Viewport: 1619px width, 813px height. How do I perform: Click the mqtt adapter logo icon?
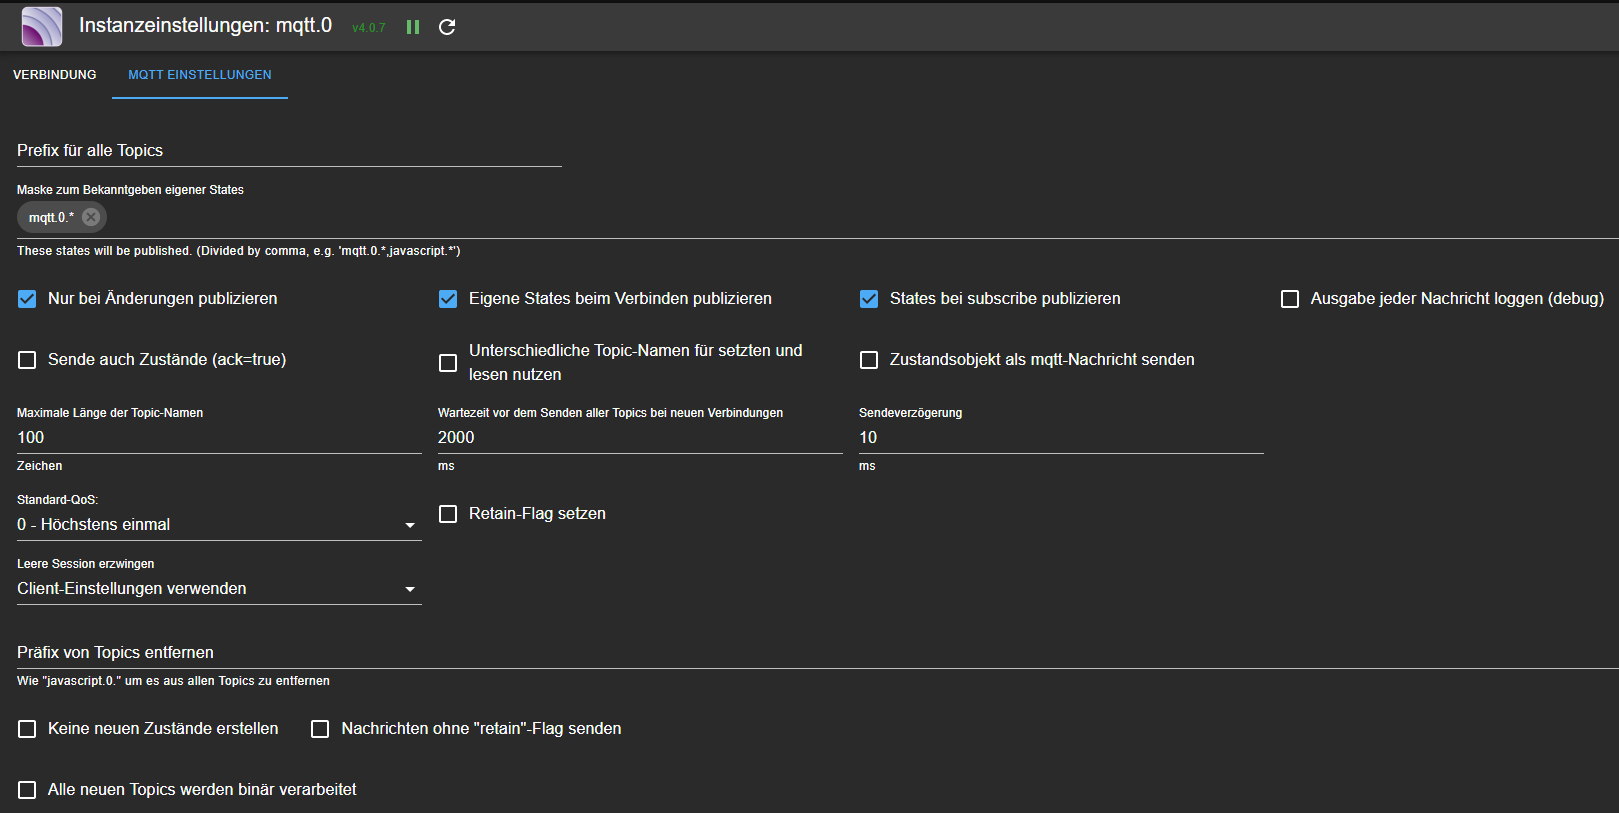tap(42, 27)
